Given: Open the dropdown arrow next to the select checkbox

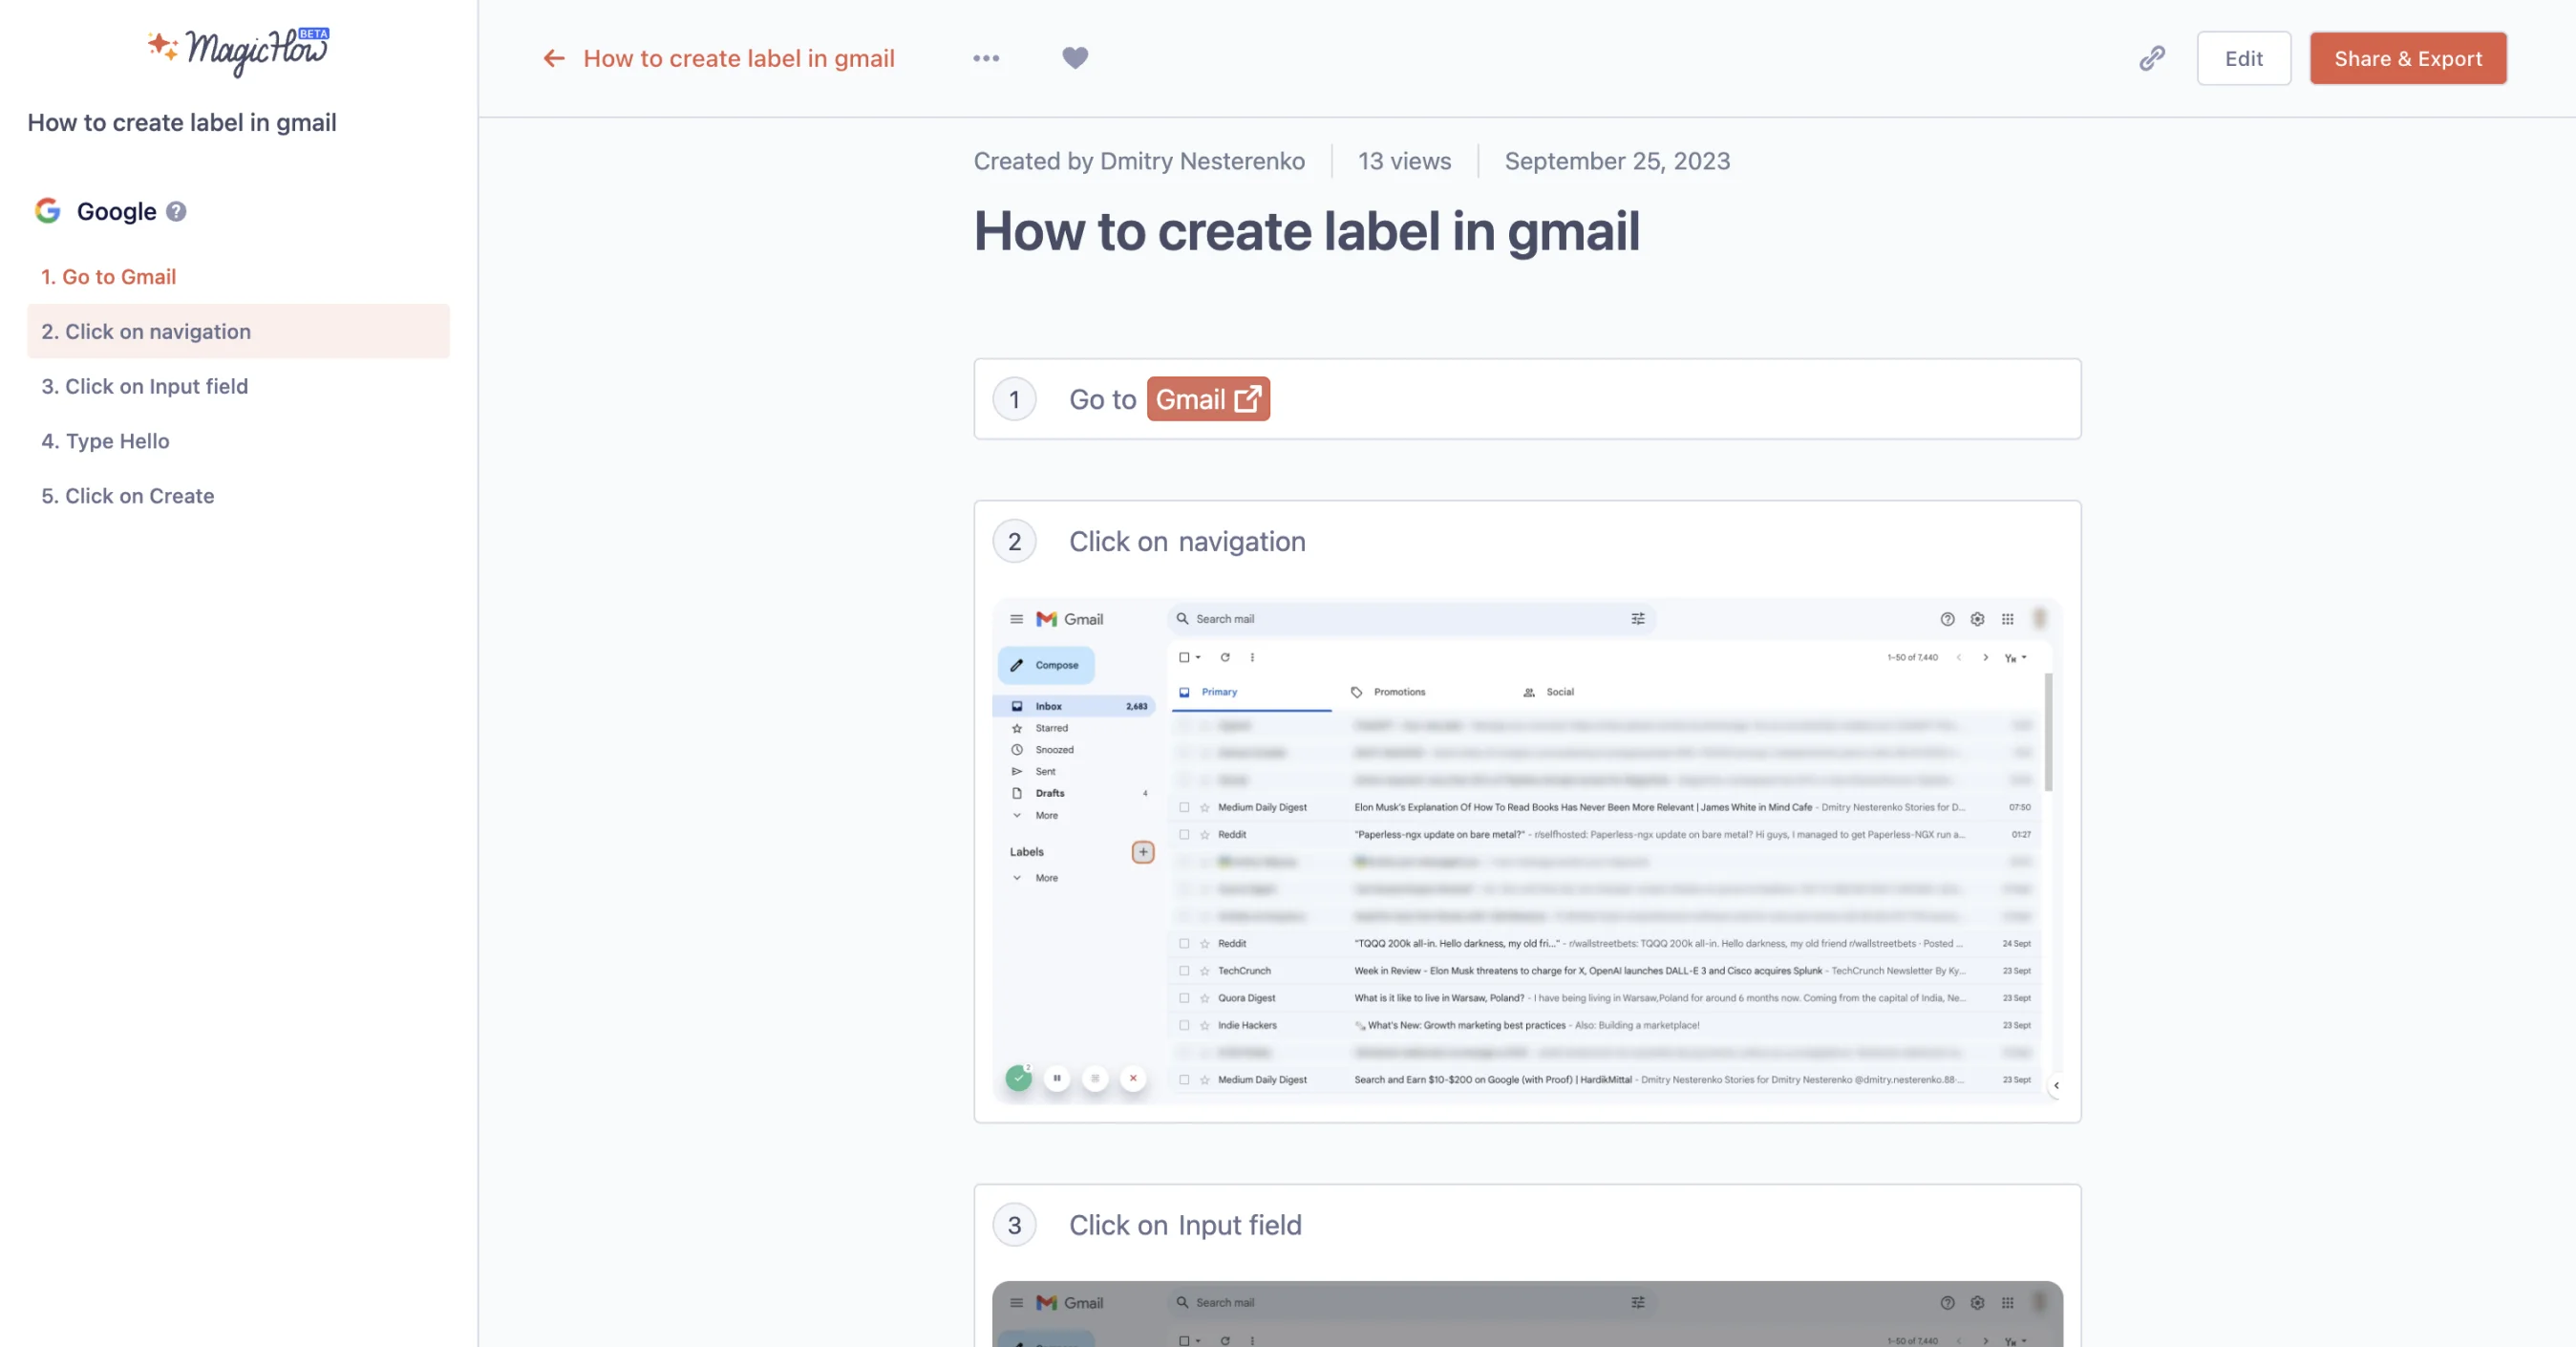Looking at the screenshot, I should point(1197,657).
